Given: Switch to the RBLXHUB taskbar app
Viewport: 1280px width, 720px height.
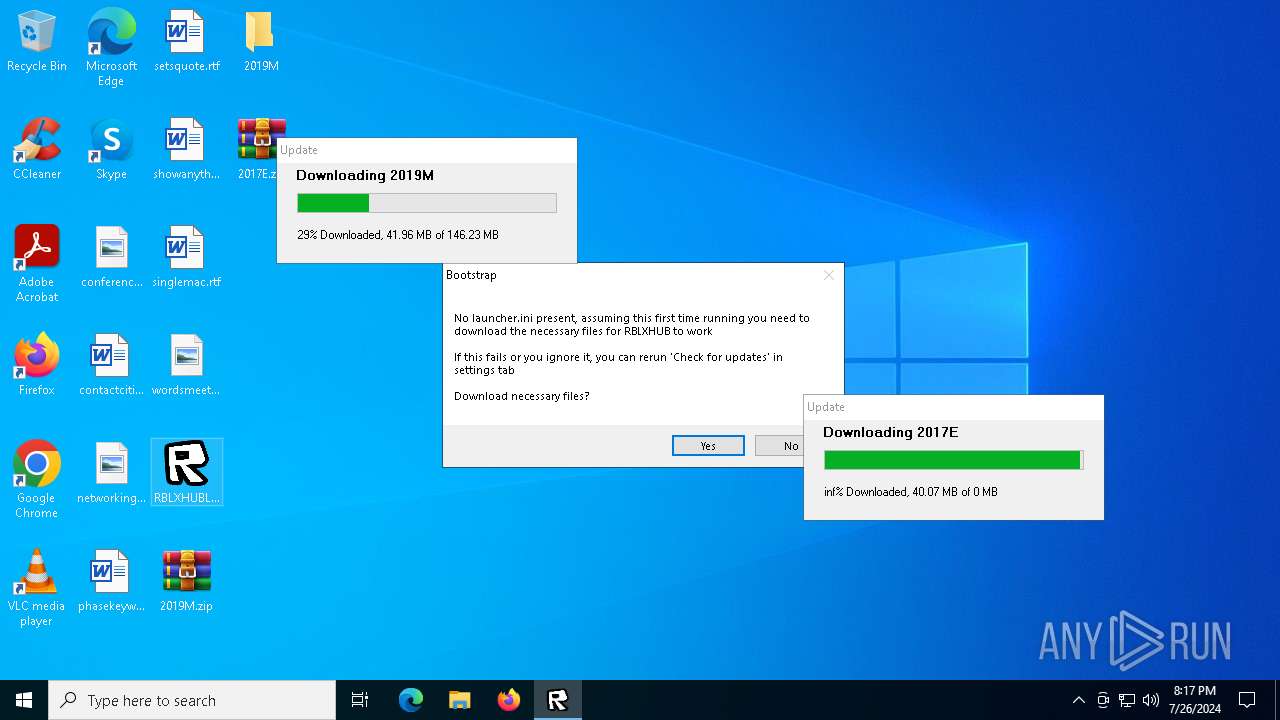Looking at the screenshot, I should click(x=558, y=700).
